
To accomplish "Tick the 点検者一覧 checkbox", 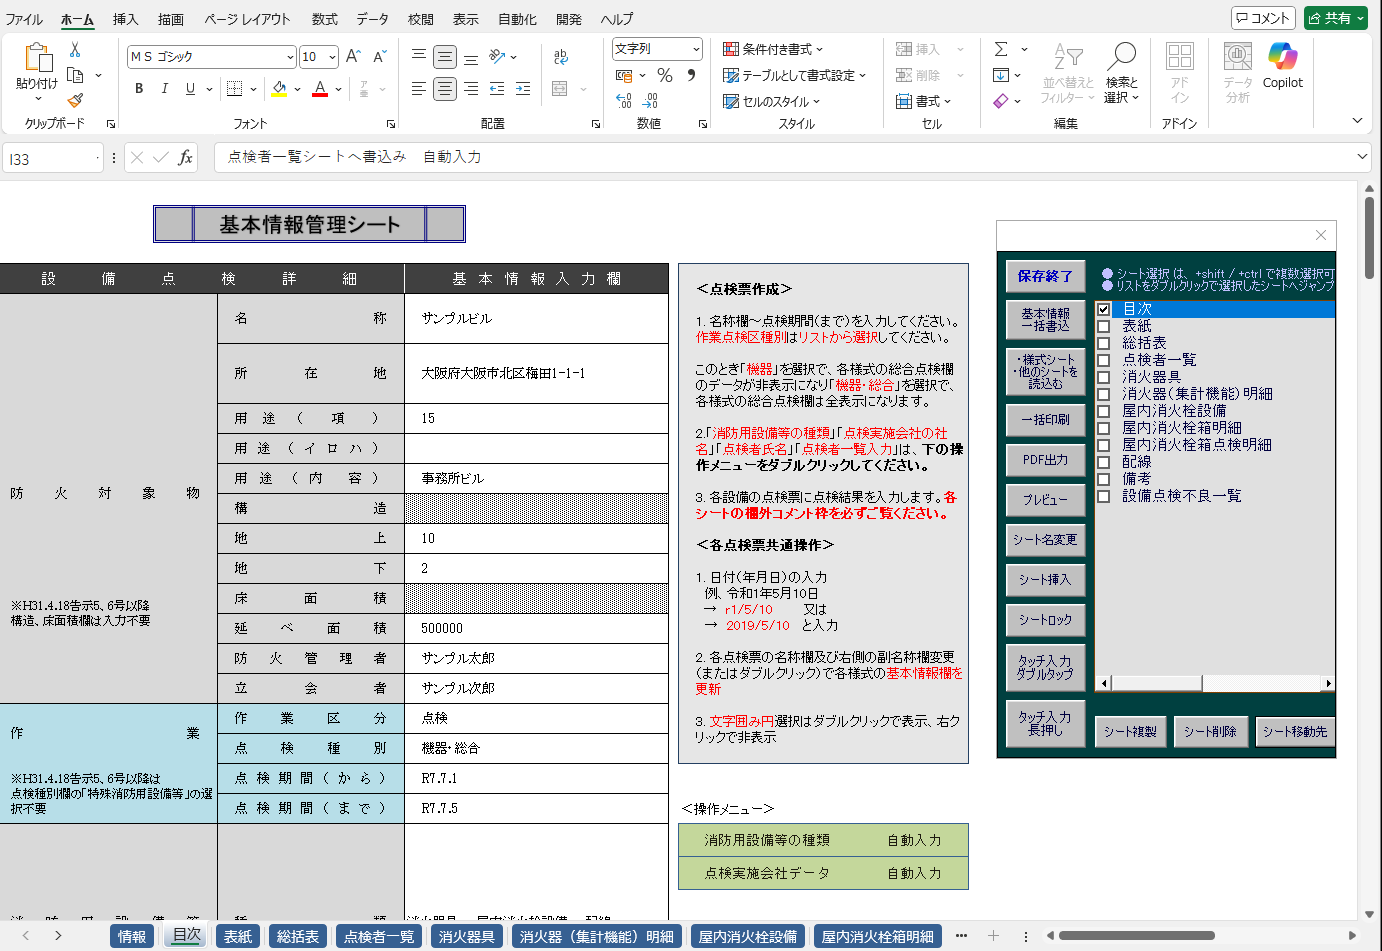I will pyautogui.click(x=1104, y=360).
